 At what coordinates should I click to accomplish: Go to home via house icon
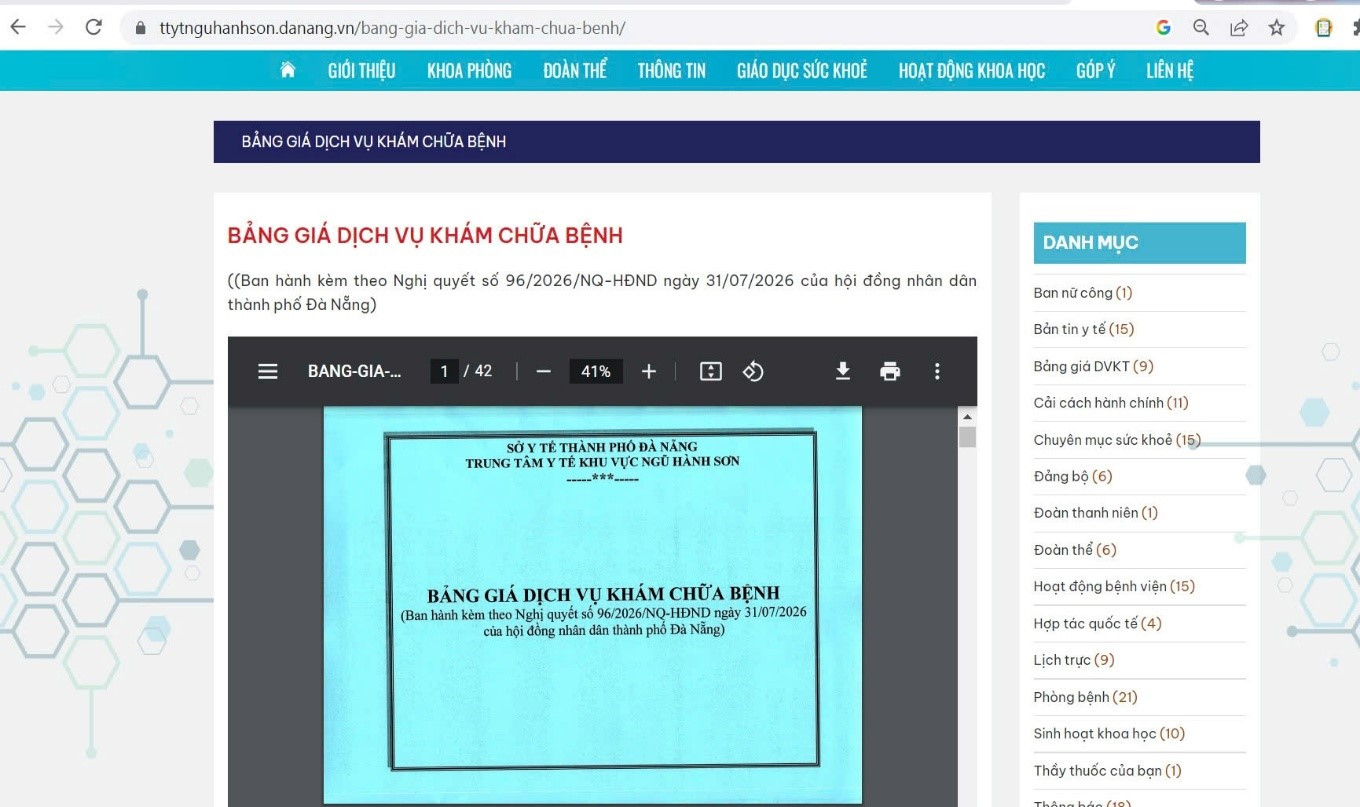(x=288, y=70)
